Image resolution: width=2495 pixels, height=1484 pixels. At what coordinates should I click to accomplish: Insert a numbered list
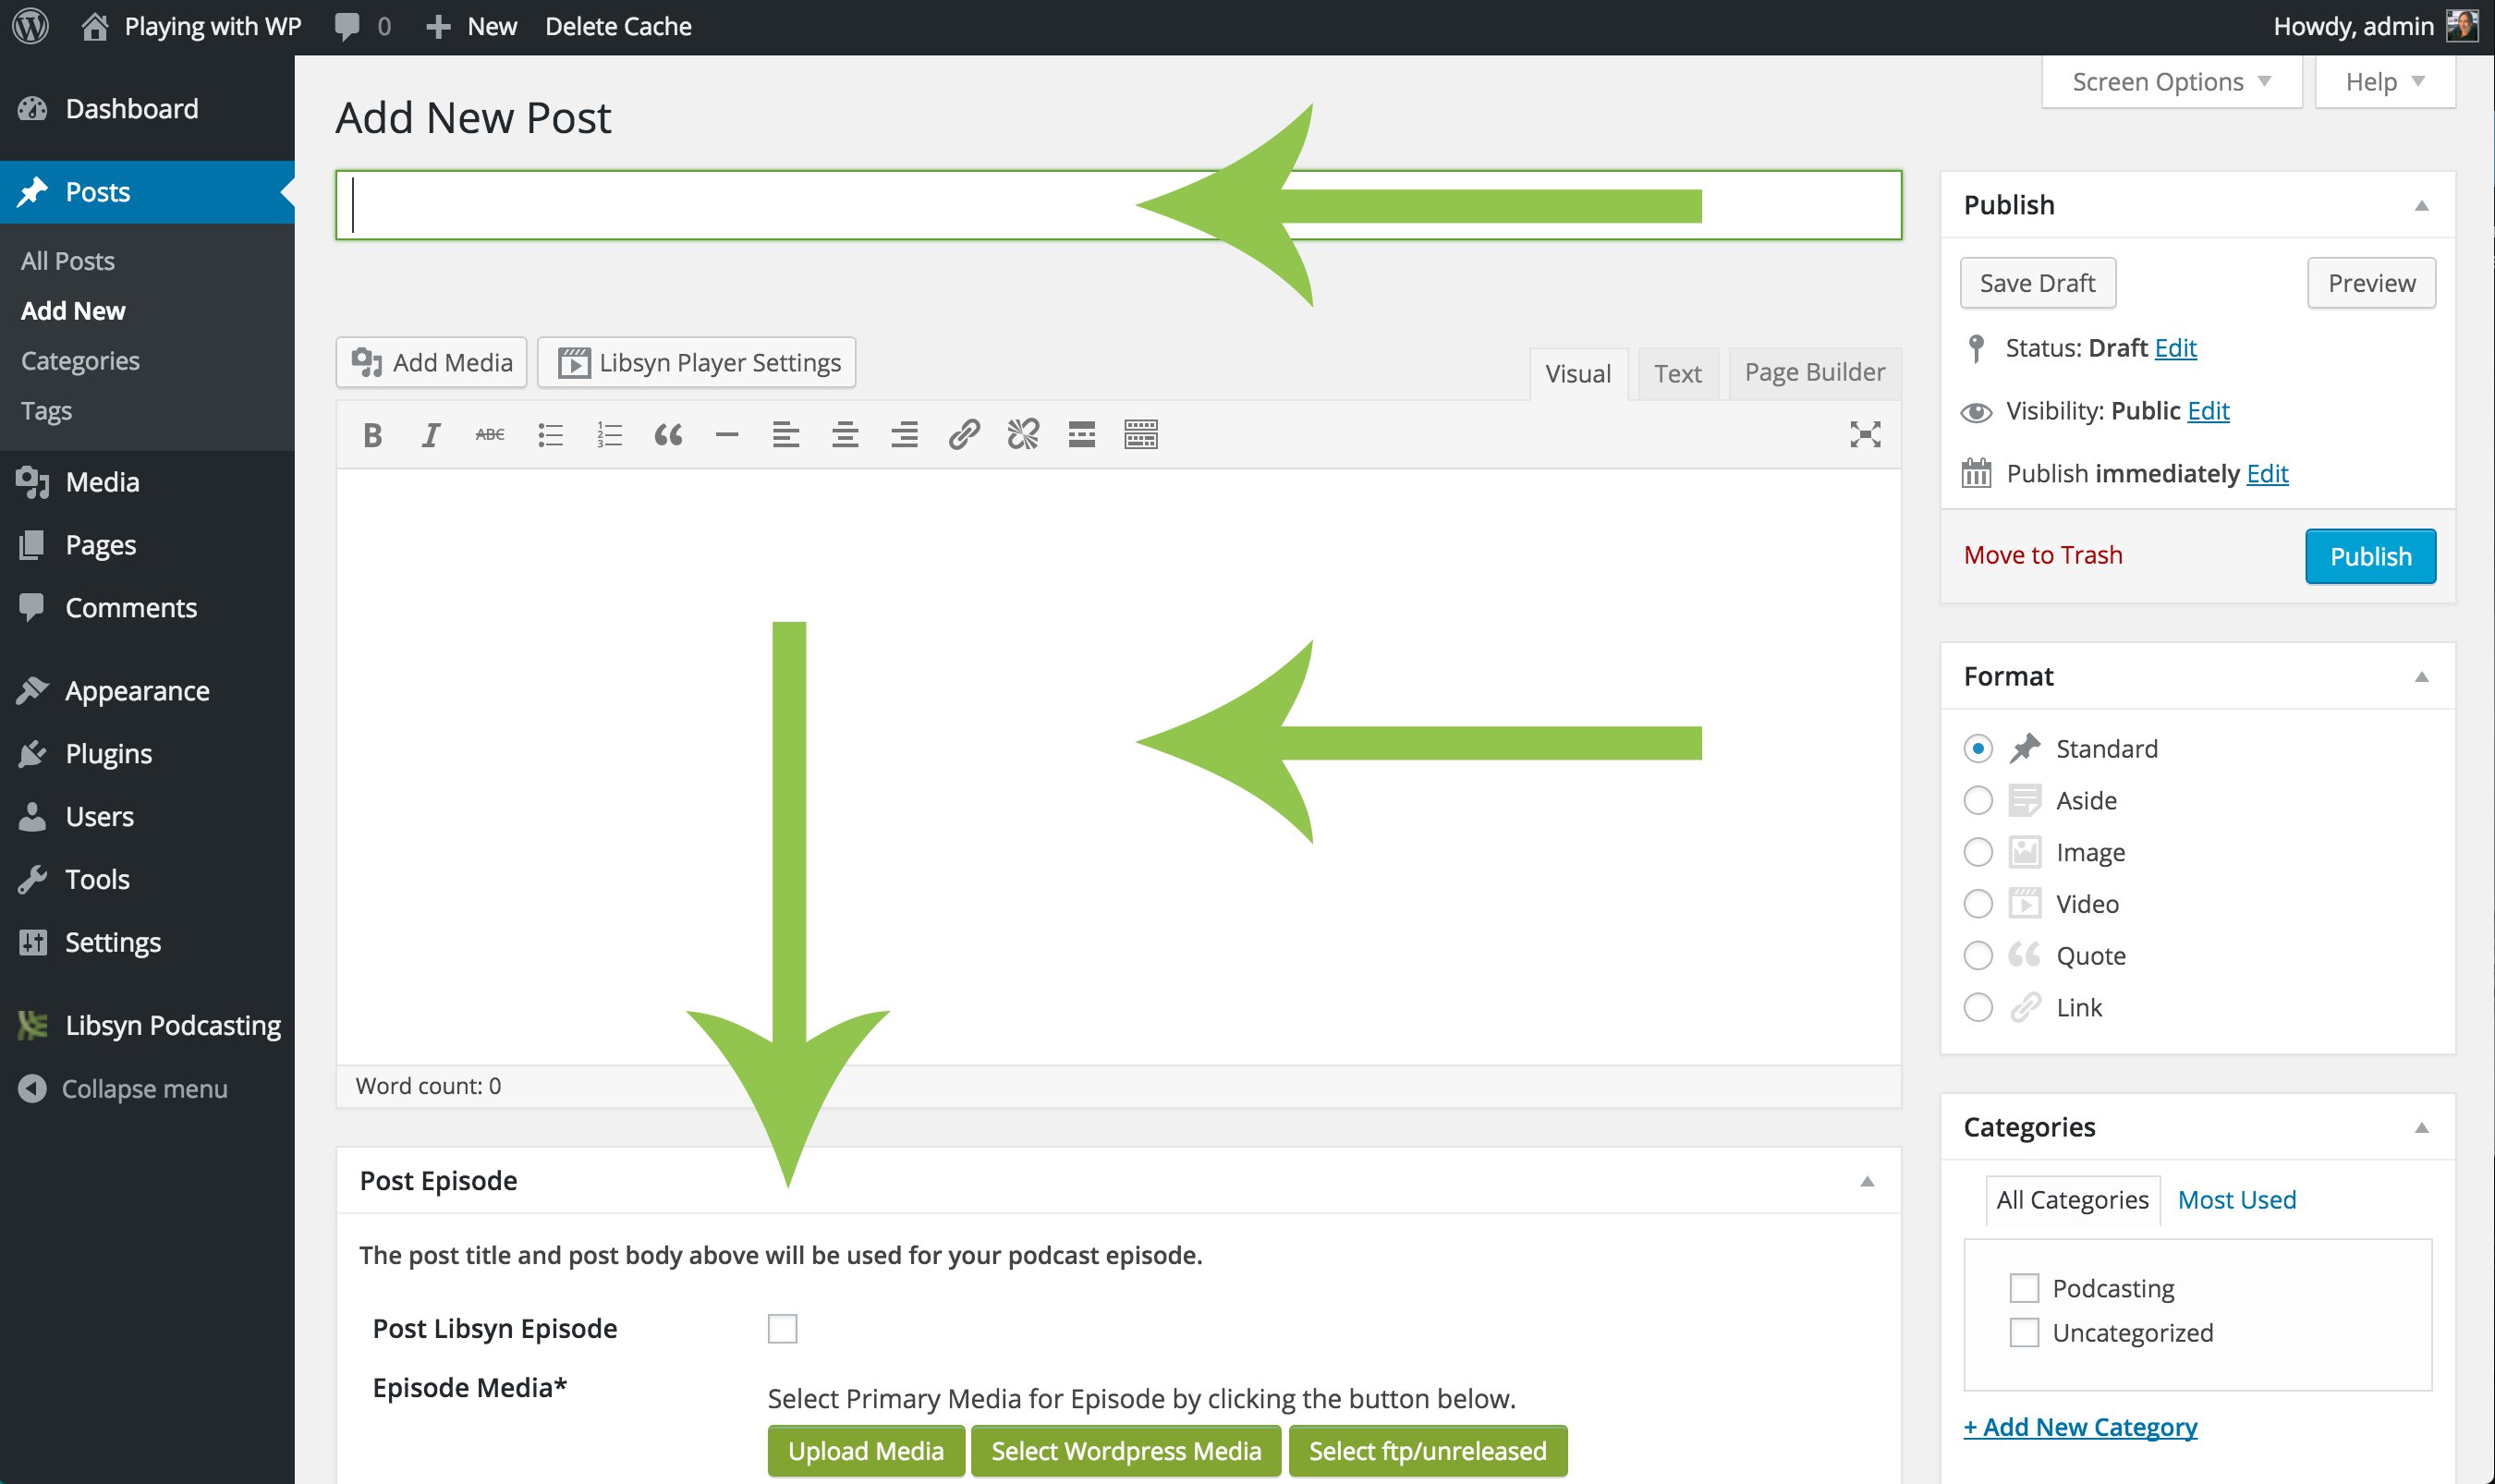[609, 434]
